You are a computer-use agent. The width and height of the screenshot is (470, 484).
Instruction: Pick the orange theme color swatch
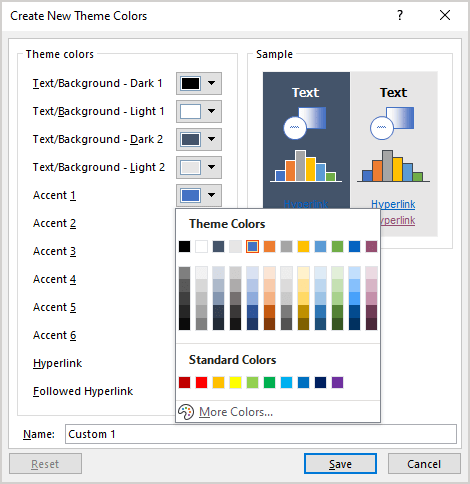click(x=269, y=247)
